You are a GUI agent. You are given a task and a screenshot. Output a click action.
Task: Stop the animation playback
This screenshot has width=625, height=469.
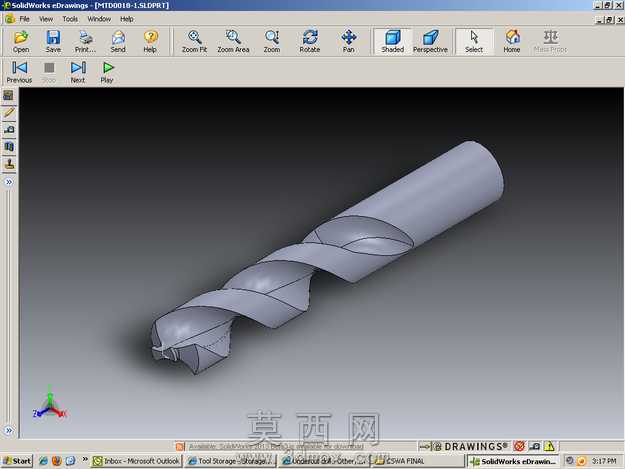coord(49,72)
